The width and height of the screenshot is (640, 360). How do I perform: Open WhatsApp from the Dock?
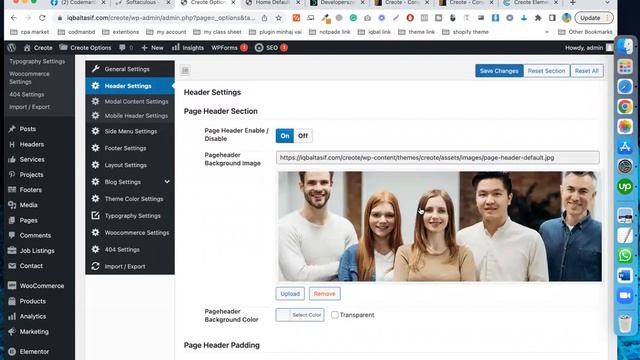point(625,255)
